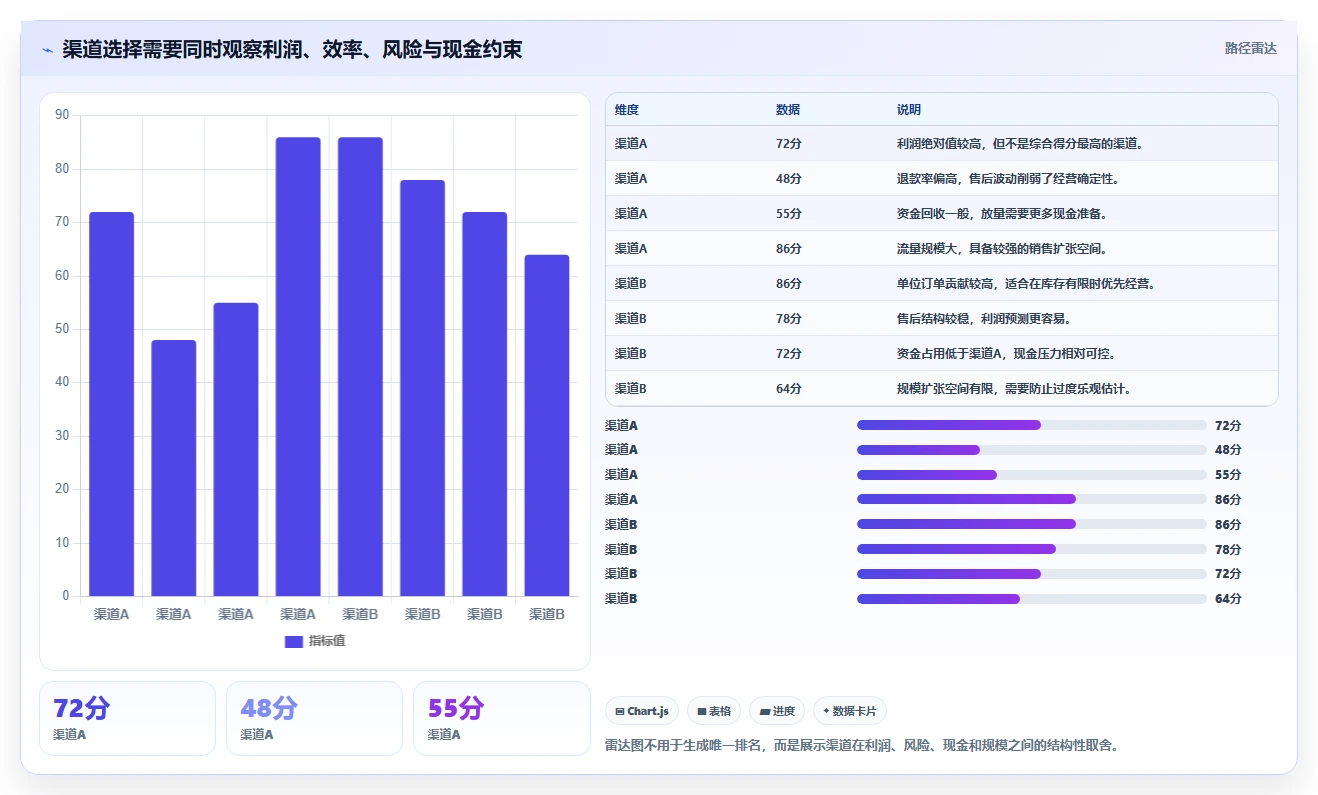Click the 渠道A 55分 progress bar
Viewport: 1318px width, 795px height.
coord(1032,474)
